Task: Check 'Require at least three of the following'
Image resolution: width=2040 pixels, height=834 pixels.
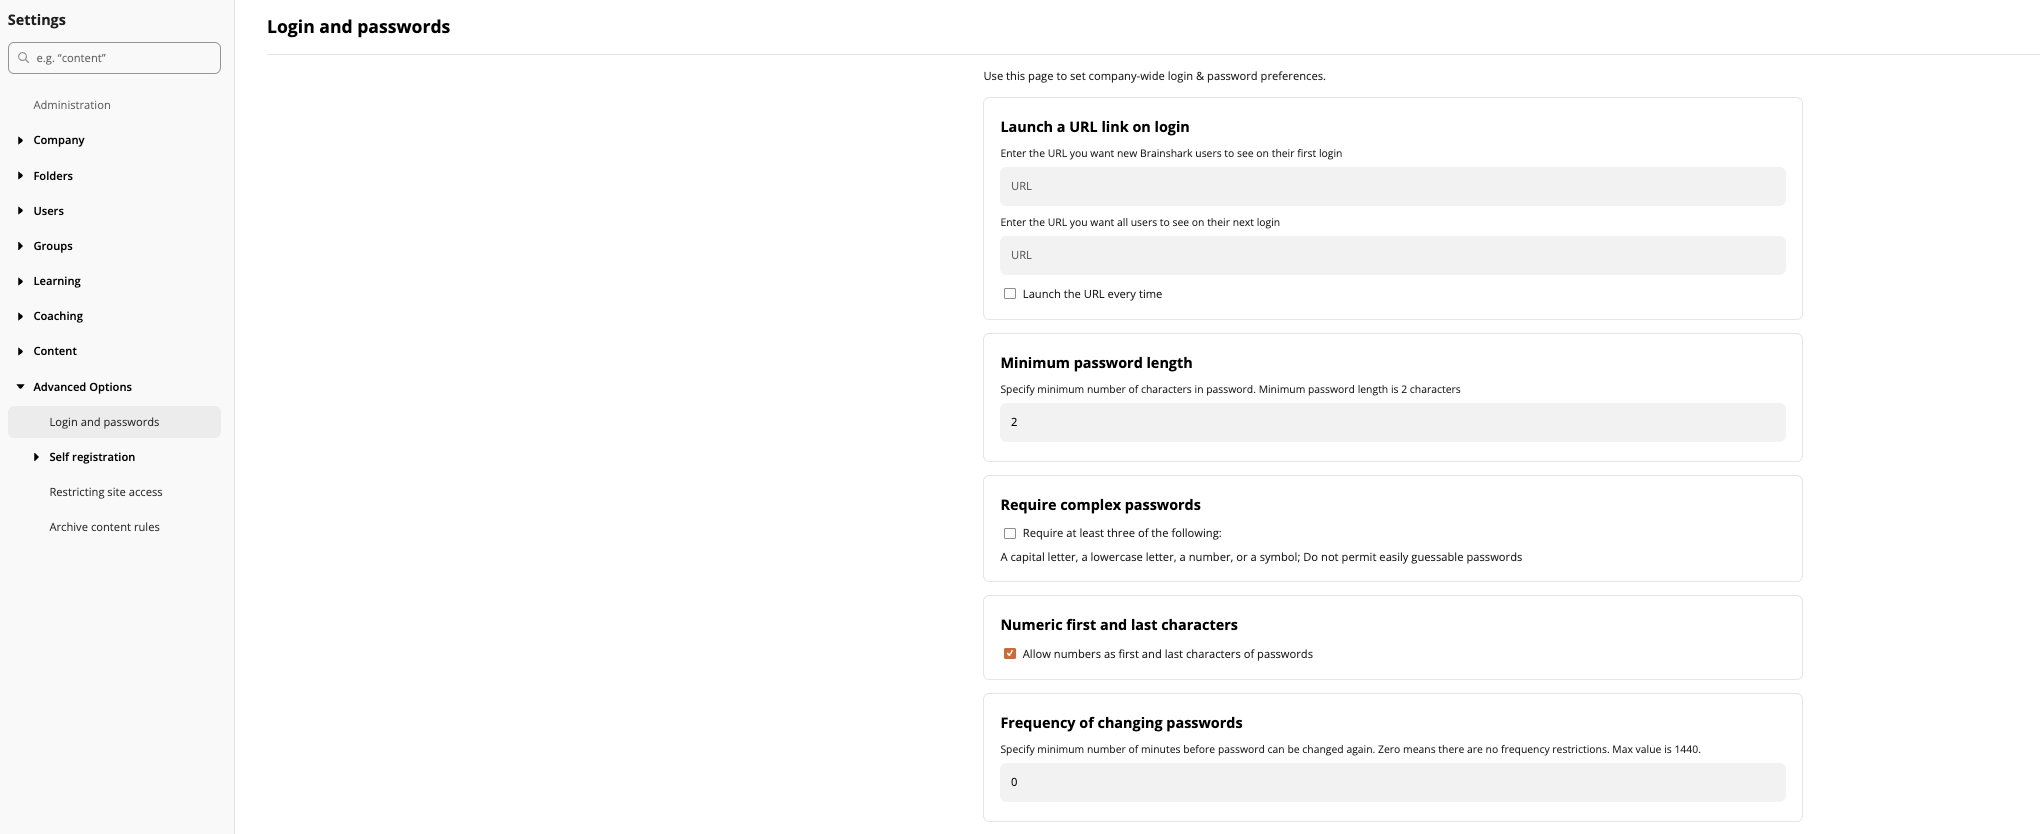Action: click(x=1010, y=533)
